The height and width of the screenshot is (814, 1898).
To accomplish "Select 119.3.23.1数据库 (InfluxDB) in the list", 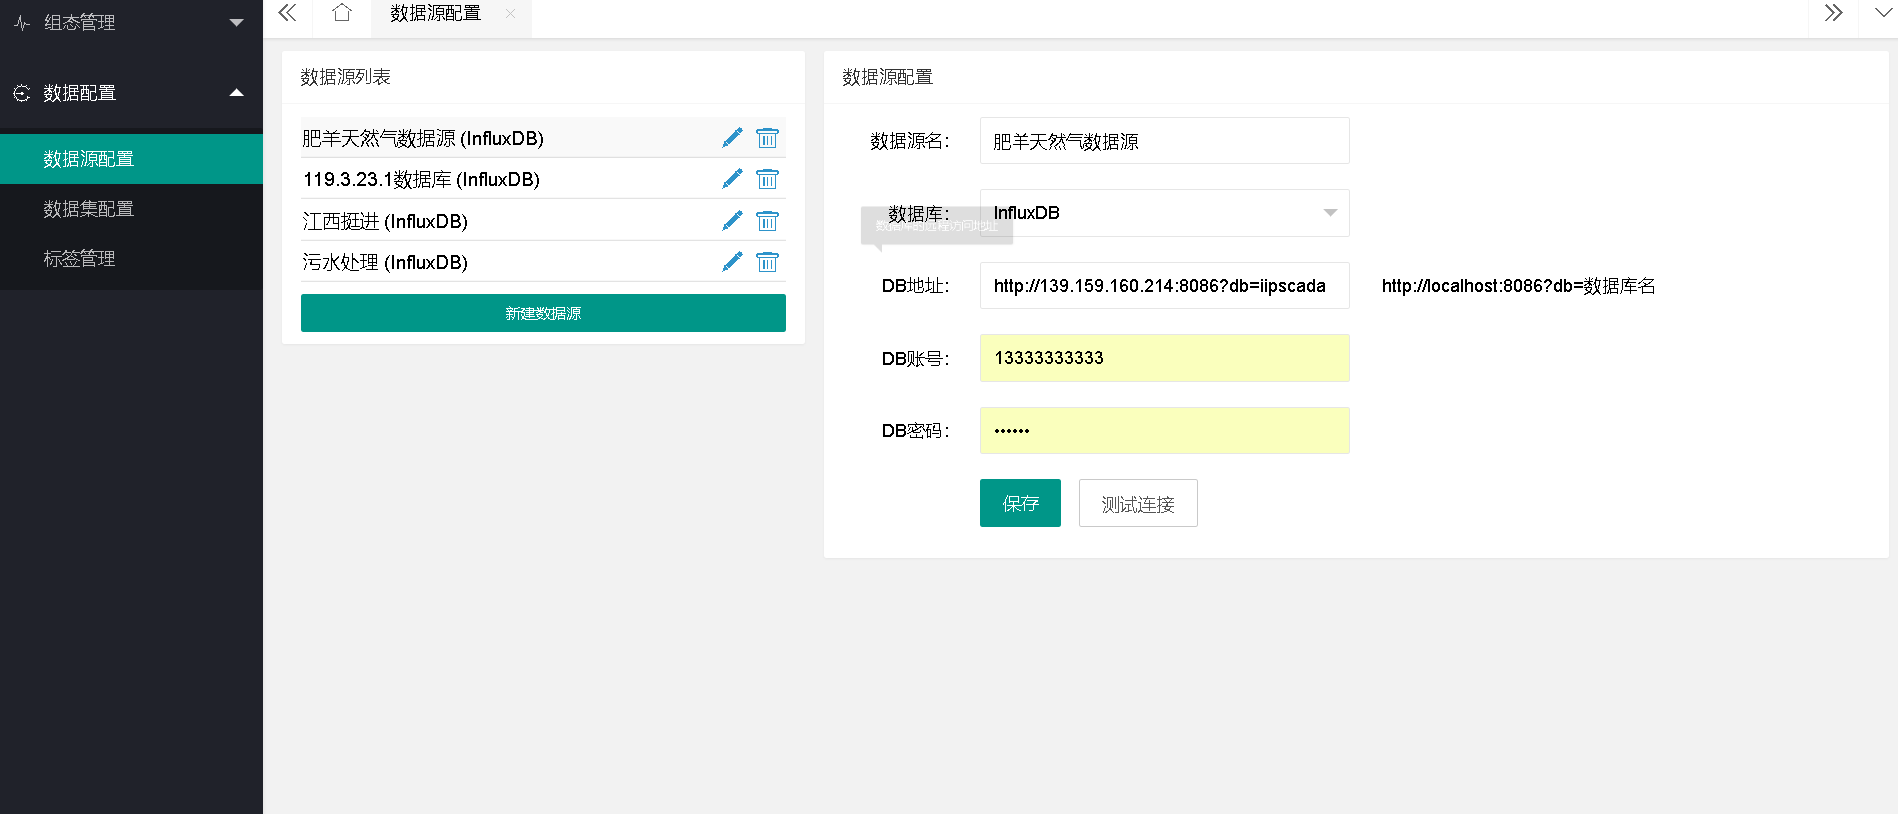I will pyautogui.click(x=421, y=179).
